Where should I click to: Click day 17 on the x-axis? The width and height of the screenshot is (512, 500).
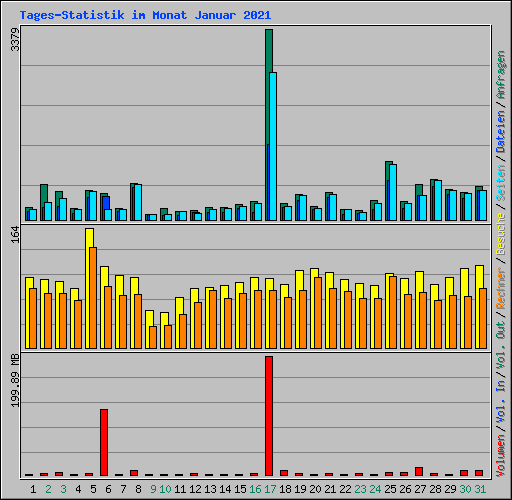(x=270, y=489)
